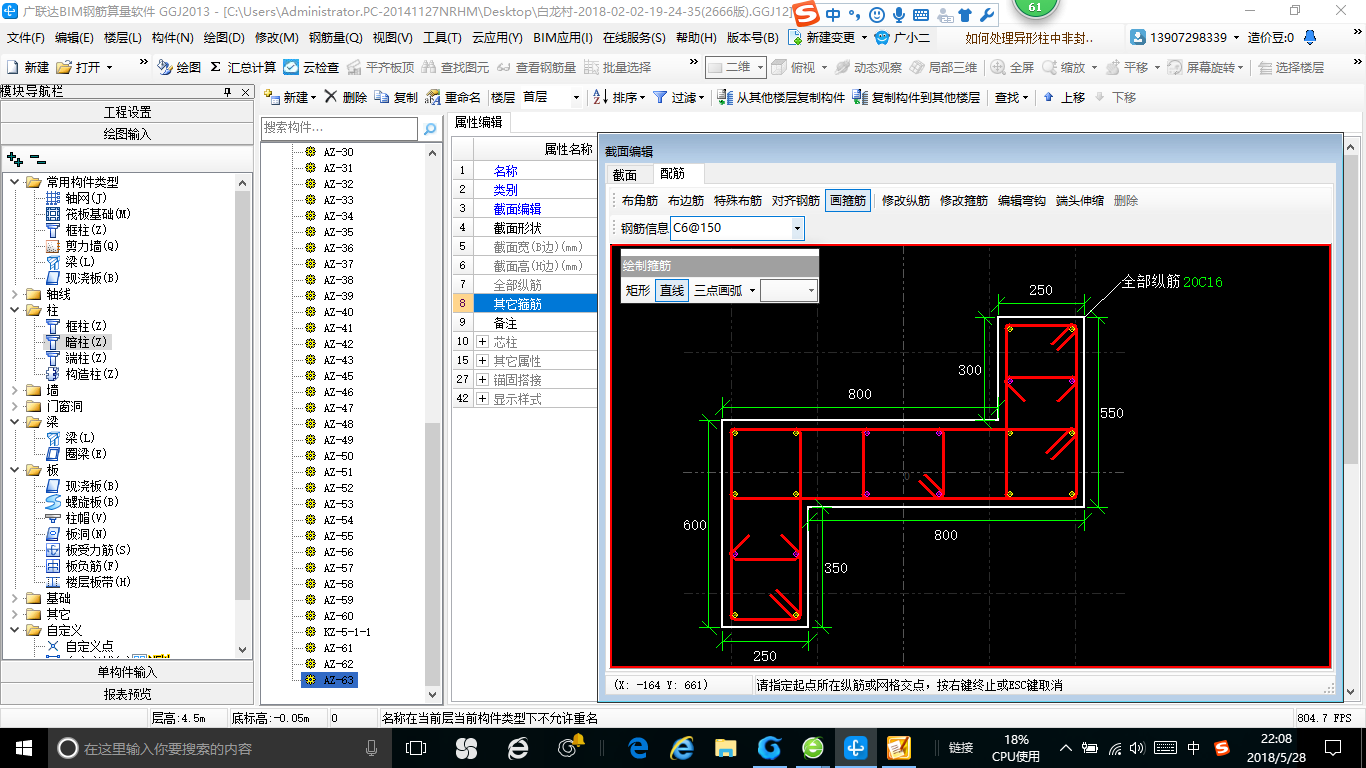Viewport: 1366px width, 768px height.
Task: Switch to the 截面 tab
Action: click(x=625, y=174)
